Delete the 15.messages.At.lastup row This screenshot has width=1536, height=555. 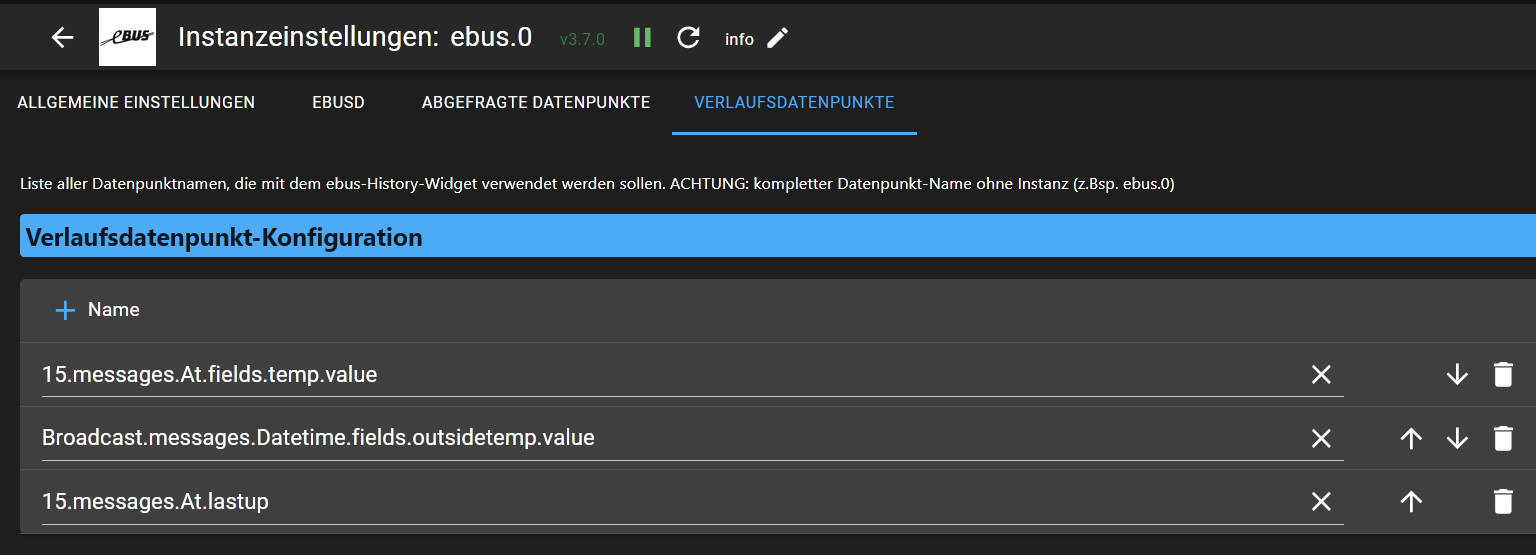(x=1502, y=501)
